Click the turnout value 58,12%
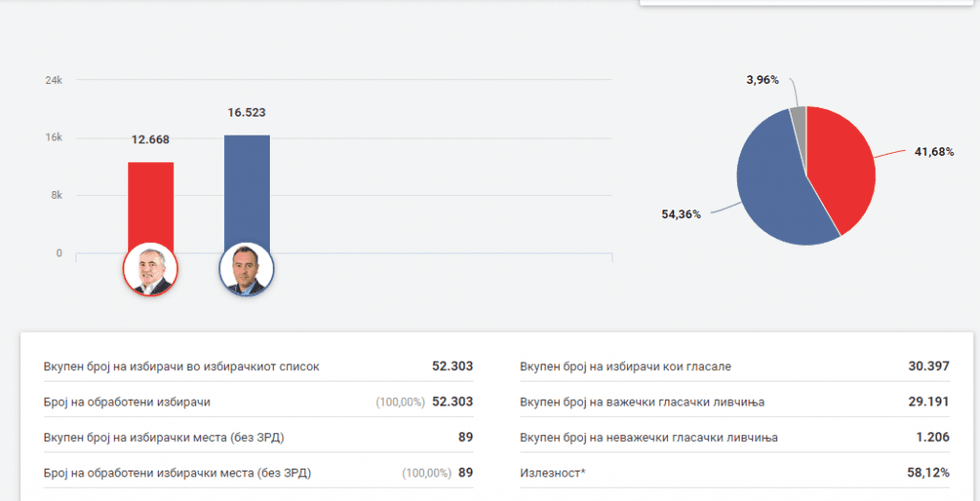The image size is (980, 501). [x=926, y=472]
